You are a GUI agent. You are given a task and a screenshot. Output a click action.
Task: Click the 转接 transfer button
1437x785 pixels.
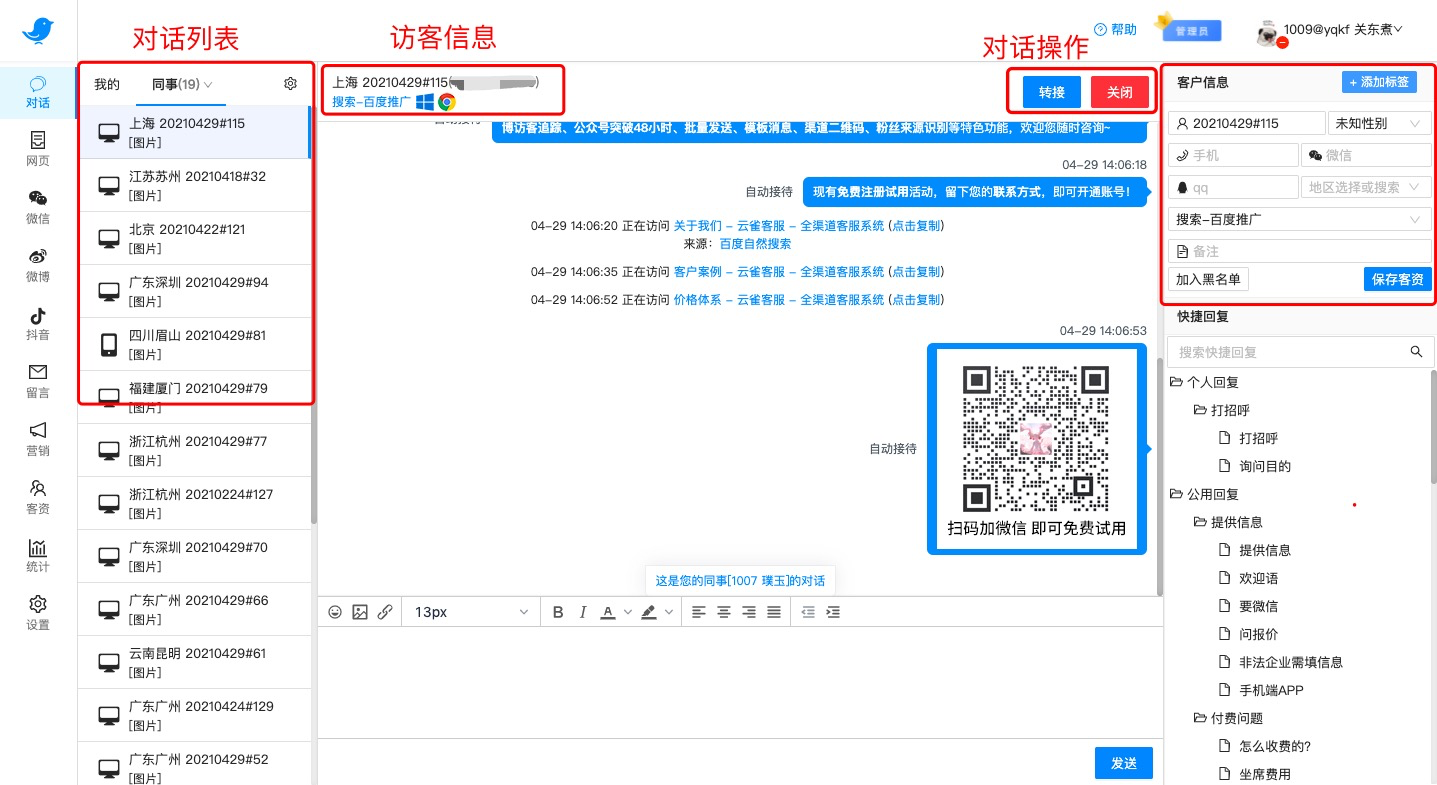1051,92
